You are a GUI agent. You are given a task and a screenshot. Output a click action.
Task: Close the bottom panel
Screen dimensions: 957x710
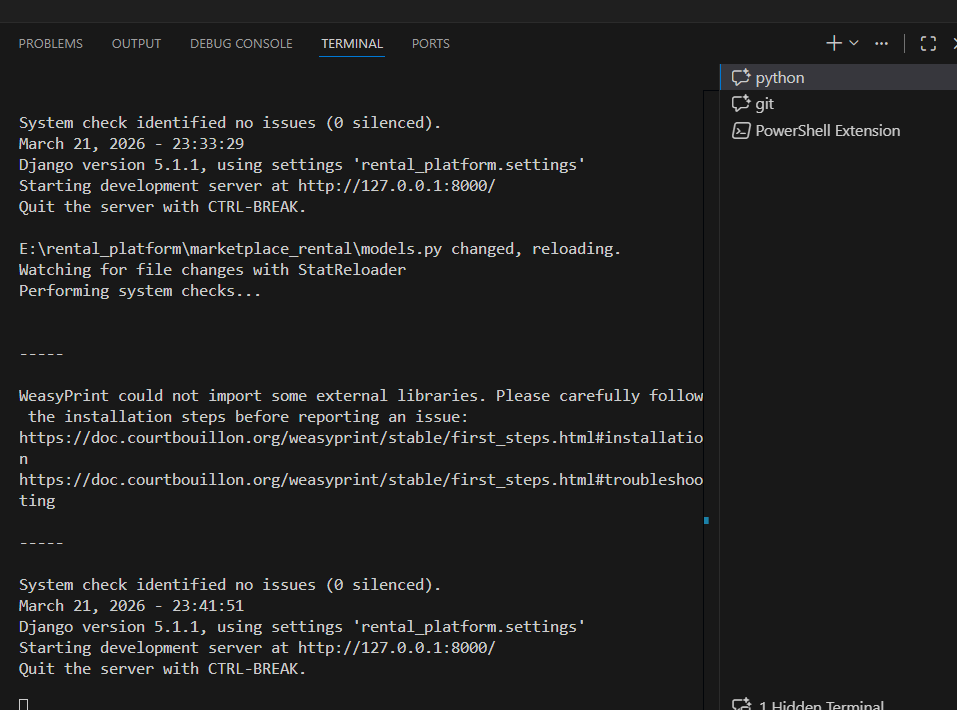point(953,43)
